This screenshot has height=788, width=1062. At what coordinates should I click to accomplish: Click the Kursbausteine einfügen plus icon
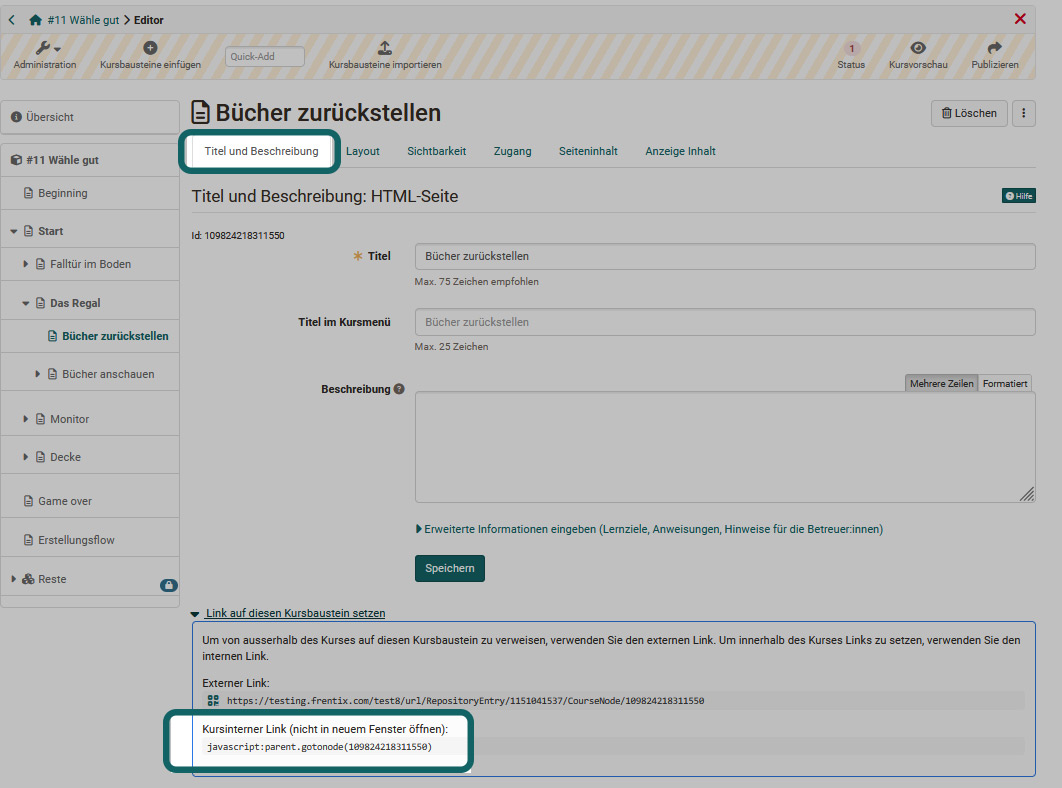pyautogui.click(x=148, y=47)
